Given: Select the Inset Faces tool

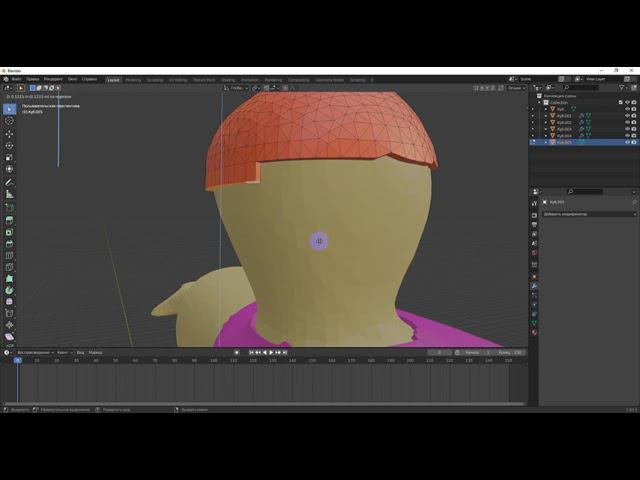Looking at the screenshot, I should 9,232.
